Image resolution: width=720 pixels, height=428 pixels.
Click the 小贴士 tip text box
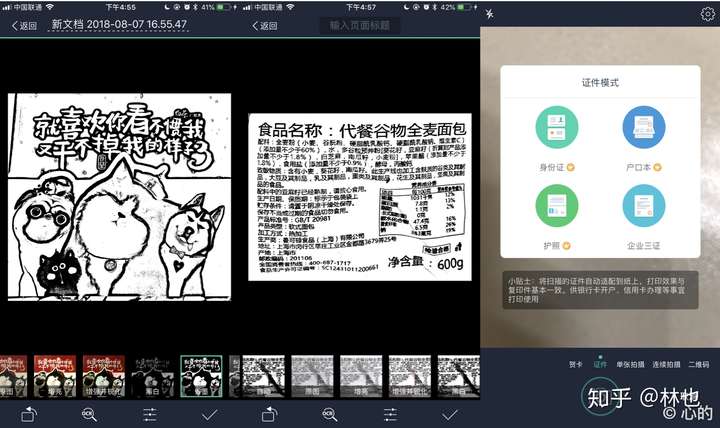coord(600,290)
